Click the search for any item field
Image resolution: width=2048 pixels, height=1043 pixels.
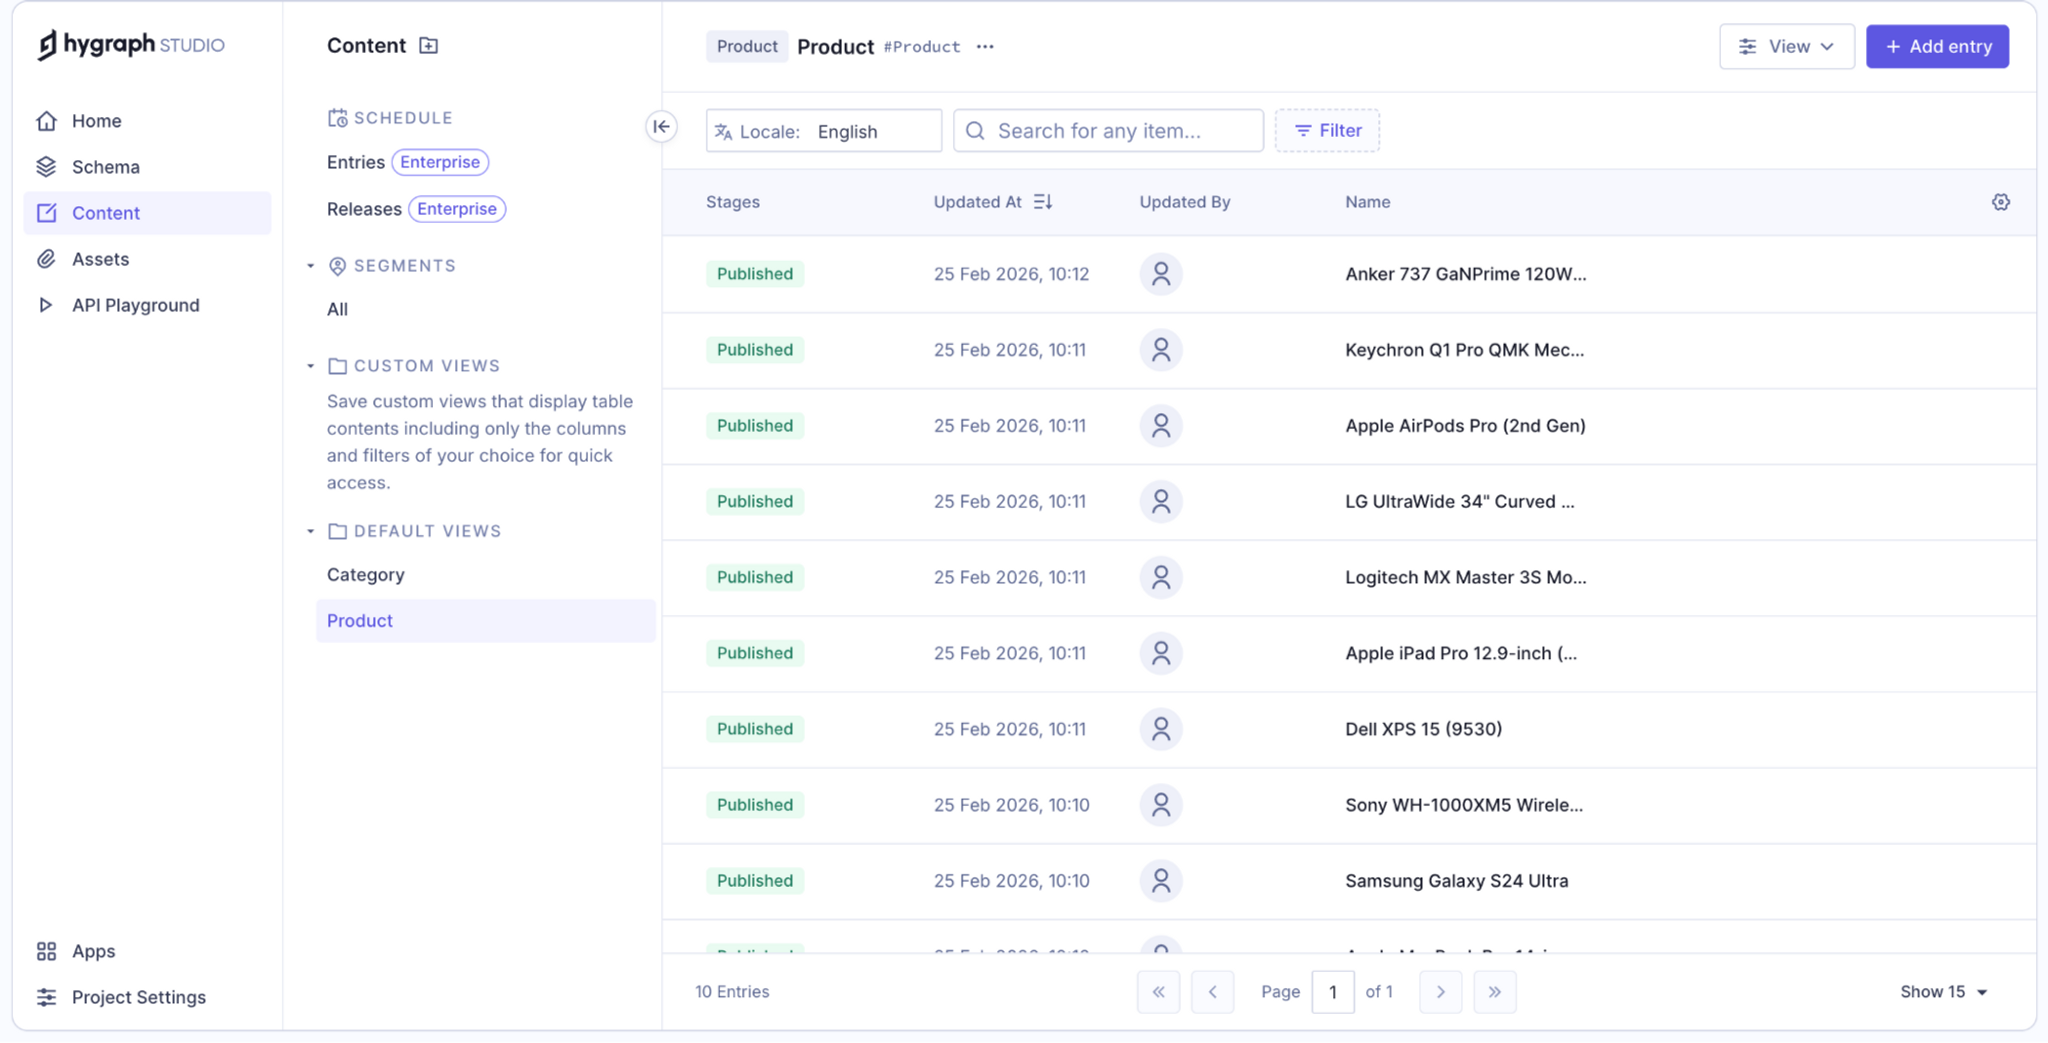[x=1107, y=130]
